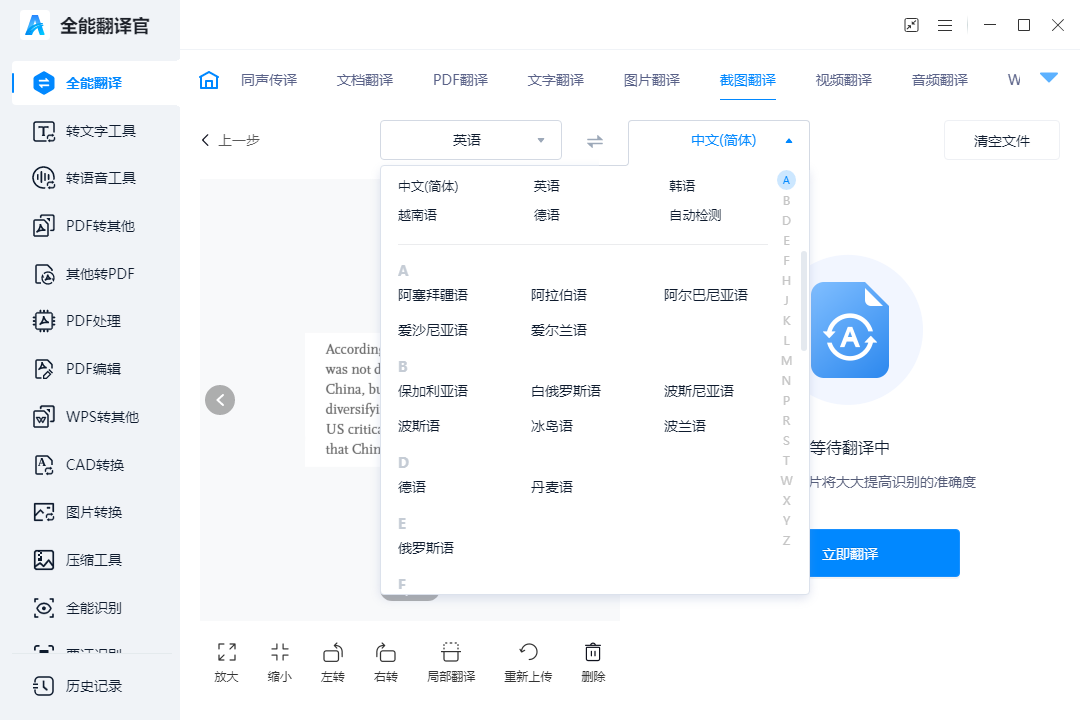The width and height of the screenshot is (1080, 720).
Task: Switch to 文字翻译 tab
Action: pyautogui.click(x=556, y=80)
